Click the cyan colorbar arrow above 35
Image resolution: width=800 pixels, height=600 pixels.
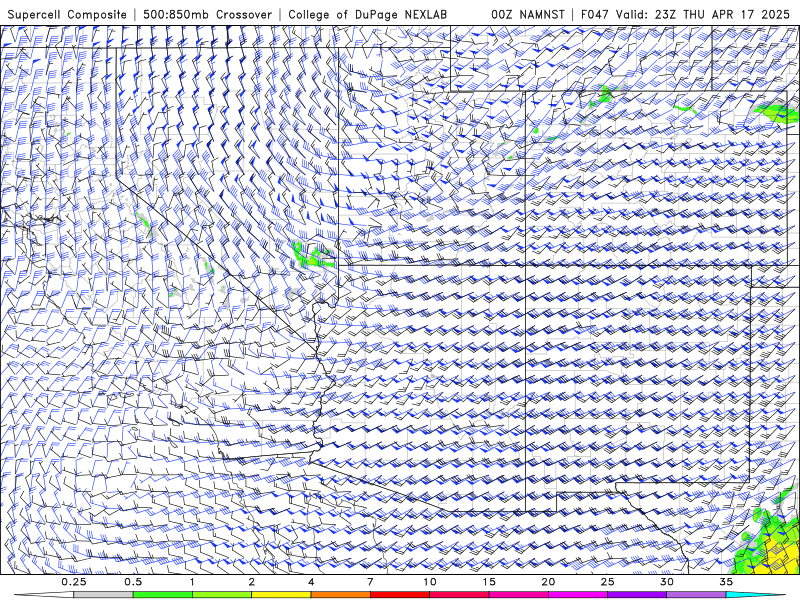point(755,595)
